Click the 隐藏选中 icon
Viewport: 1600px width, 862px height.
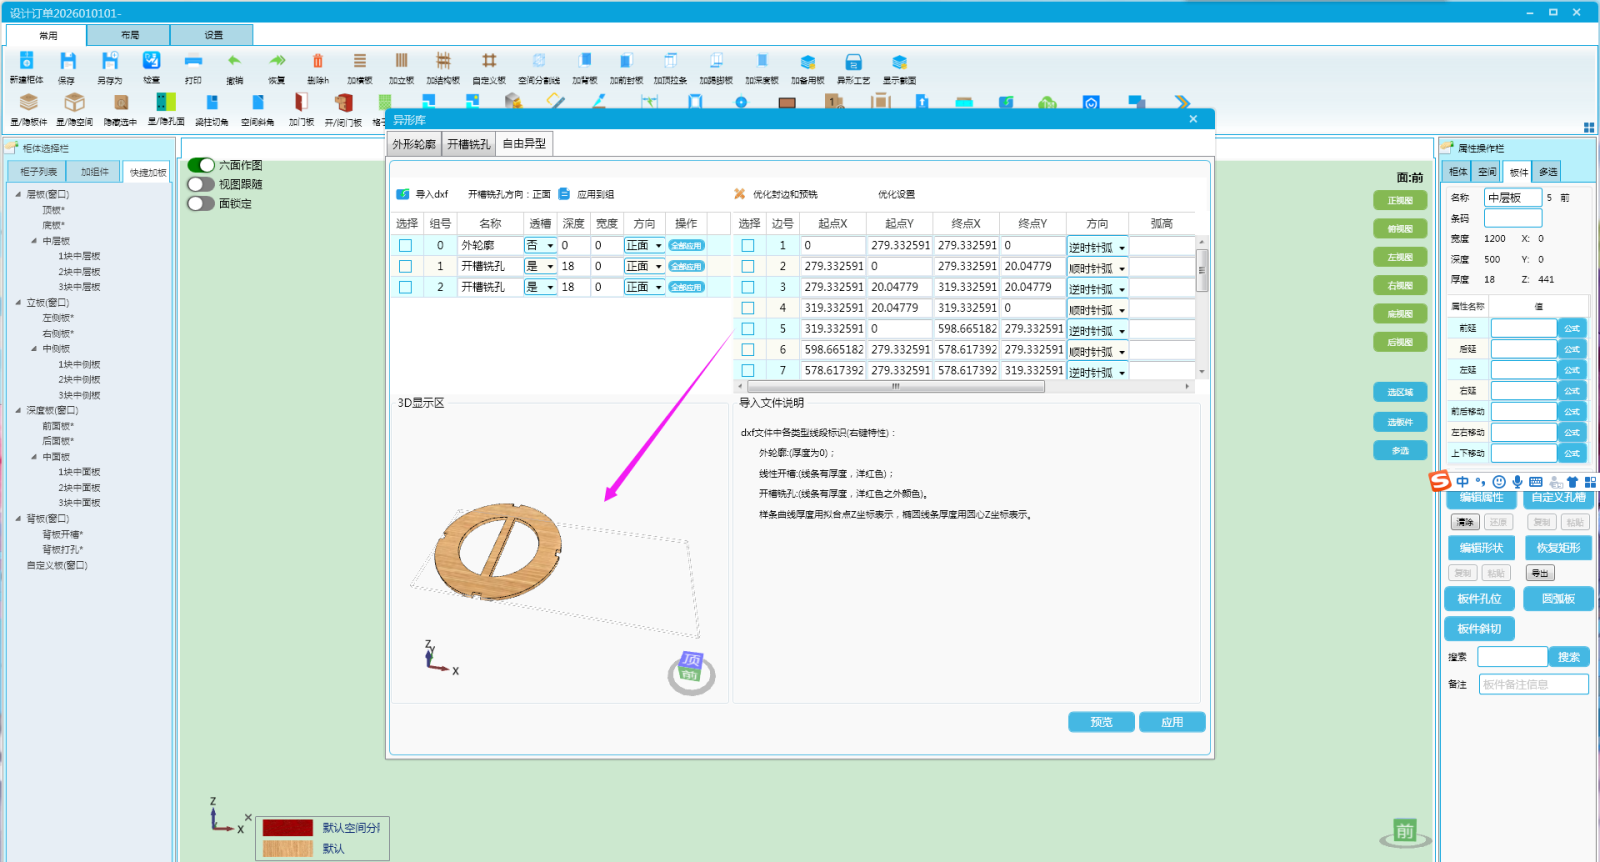tap(120, 103)
